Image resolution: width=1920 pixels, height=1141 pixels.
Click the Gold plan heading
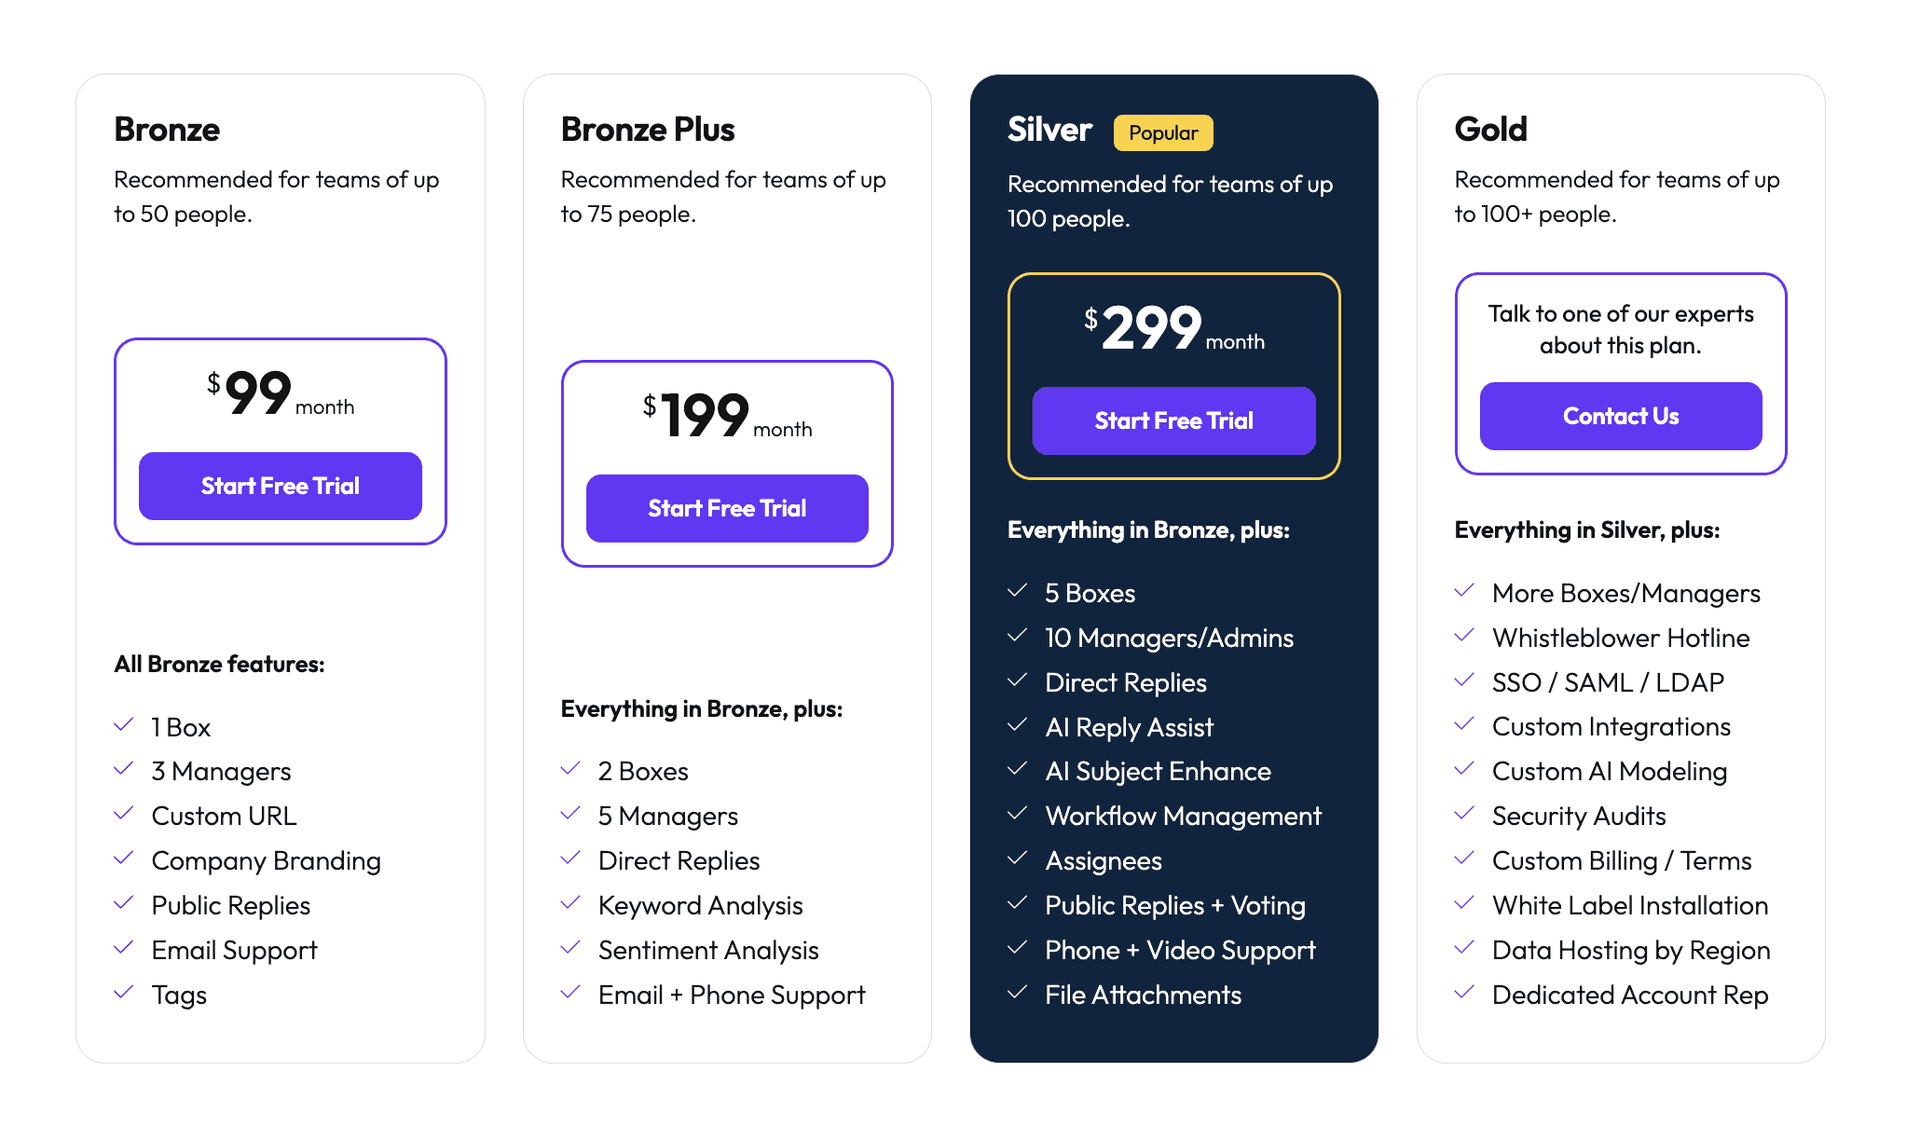click(x=1490, y=128)
